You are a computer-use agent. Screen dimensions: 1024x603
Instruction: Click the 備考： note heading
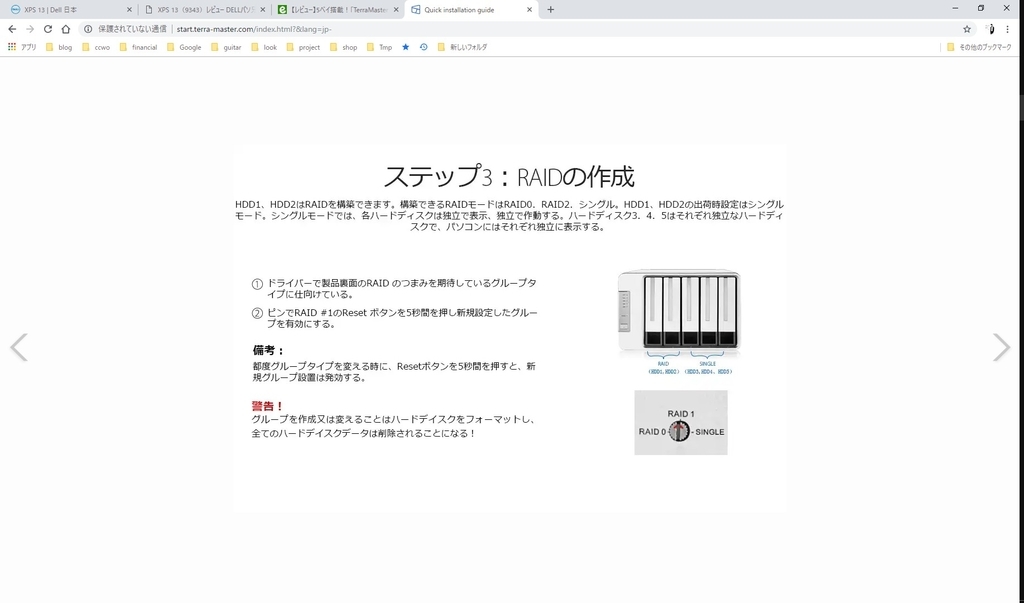(268, 350)
